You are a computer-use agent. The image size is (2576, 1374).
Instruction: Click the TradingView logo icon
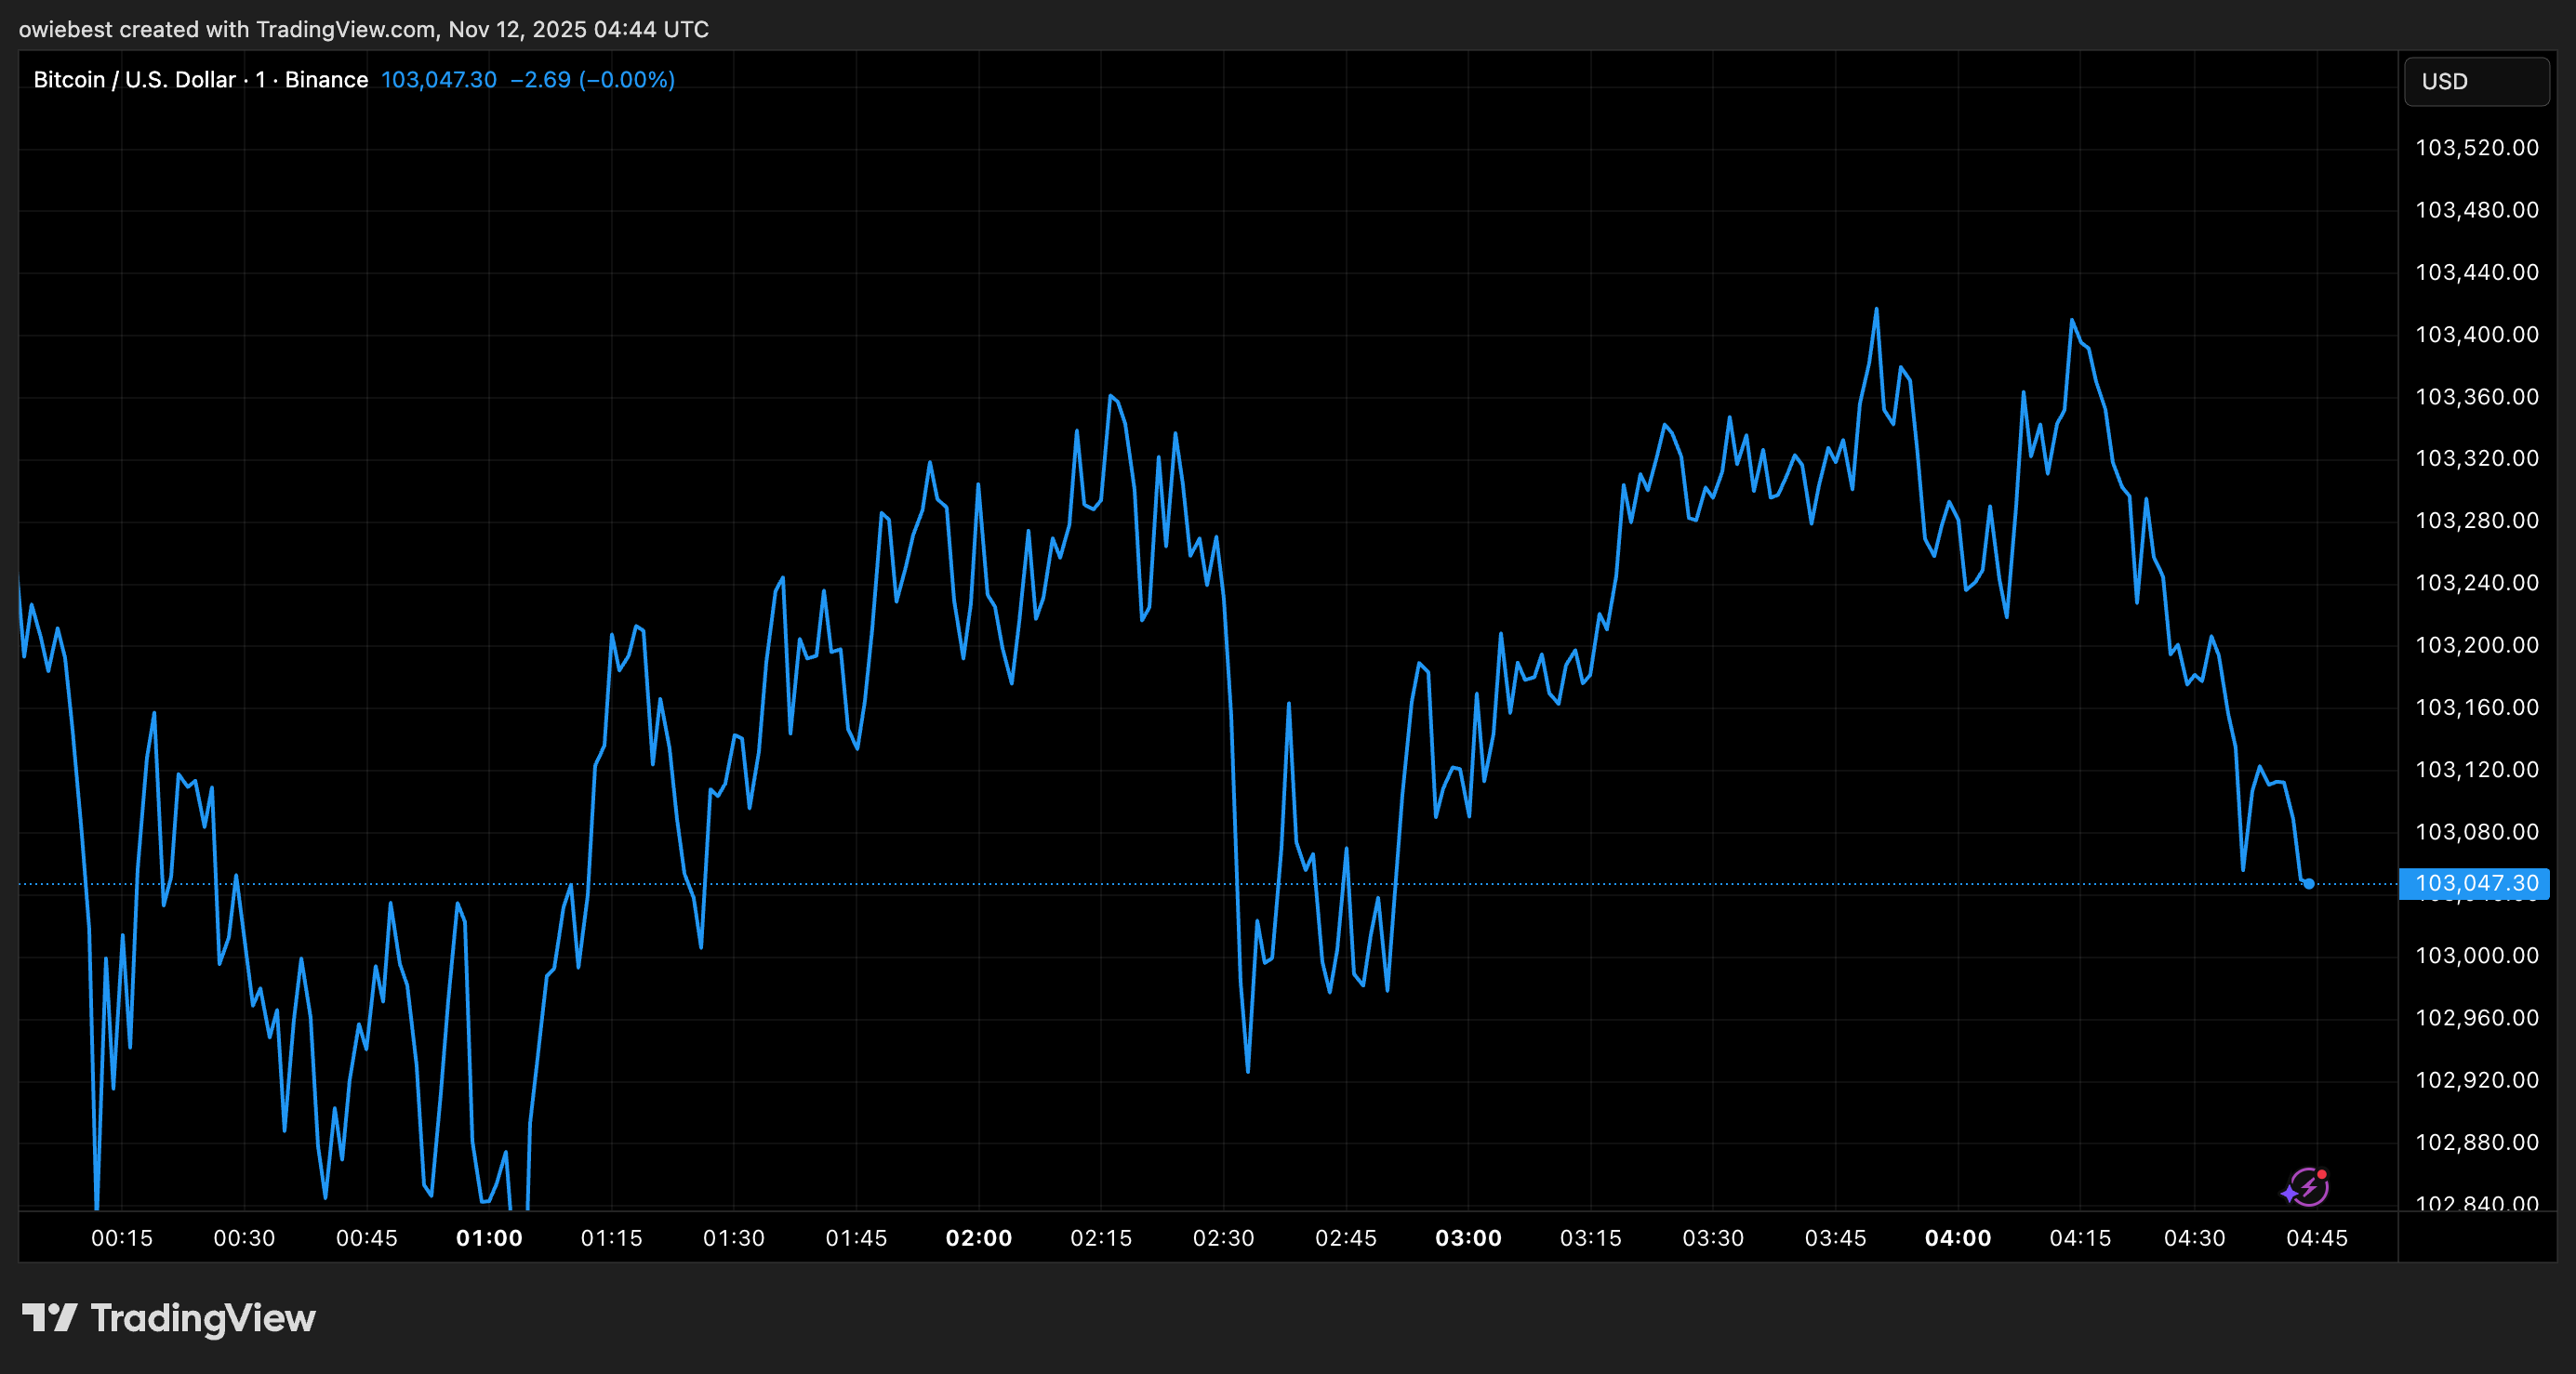point(49,1318)
